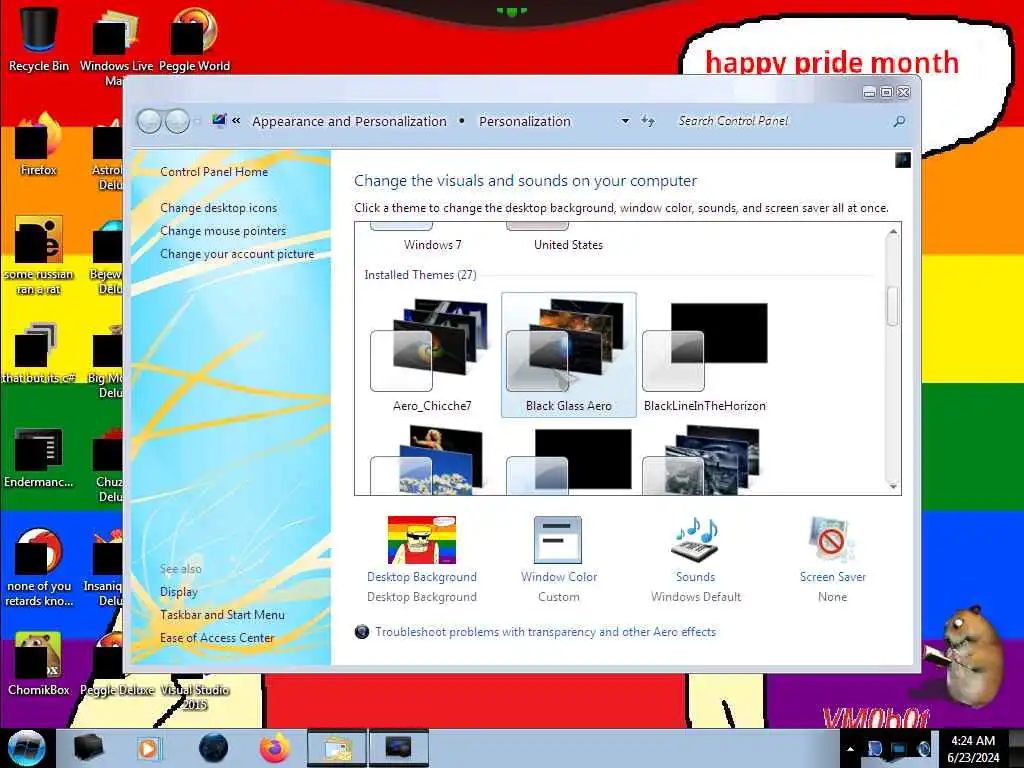Open the Recycle Bin desktop icon
The image size is (1024, 768).
click(x=39, y=39)
